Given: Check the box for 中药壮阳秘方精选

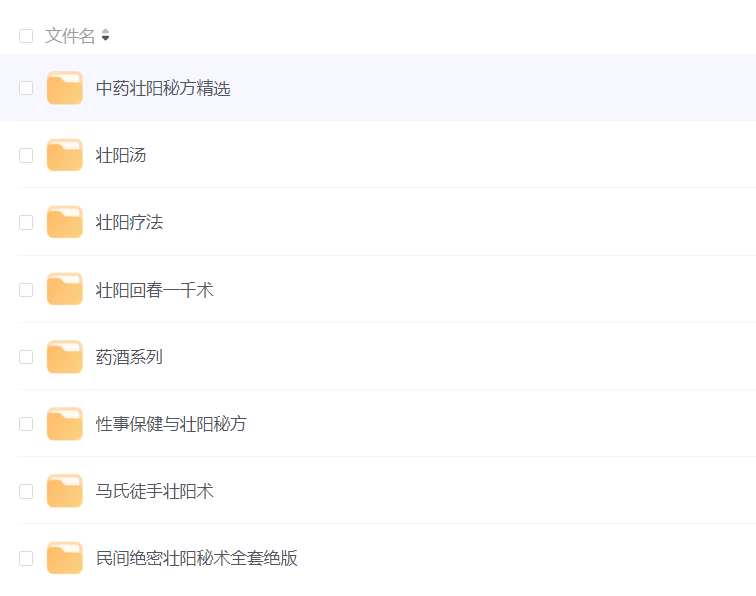Looking at the screenshot, I should coord(26,88).
